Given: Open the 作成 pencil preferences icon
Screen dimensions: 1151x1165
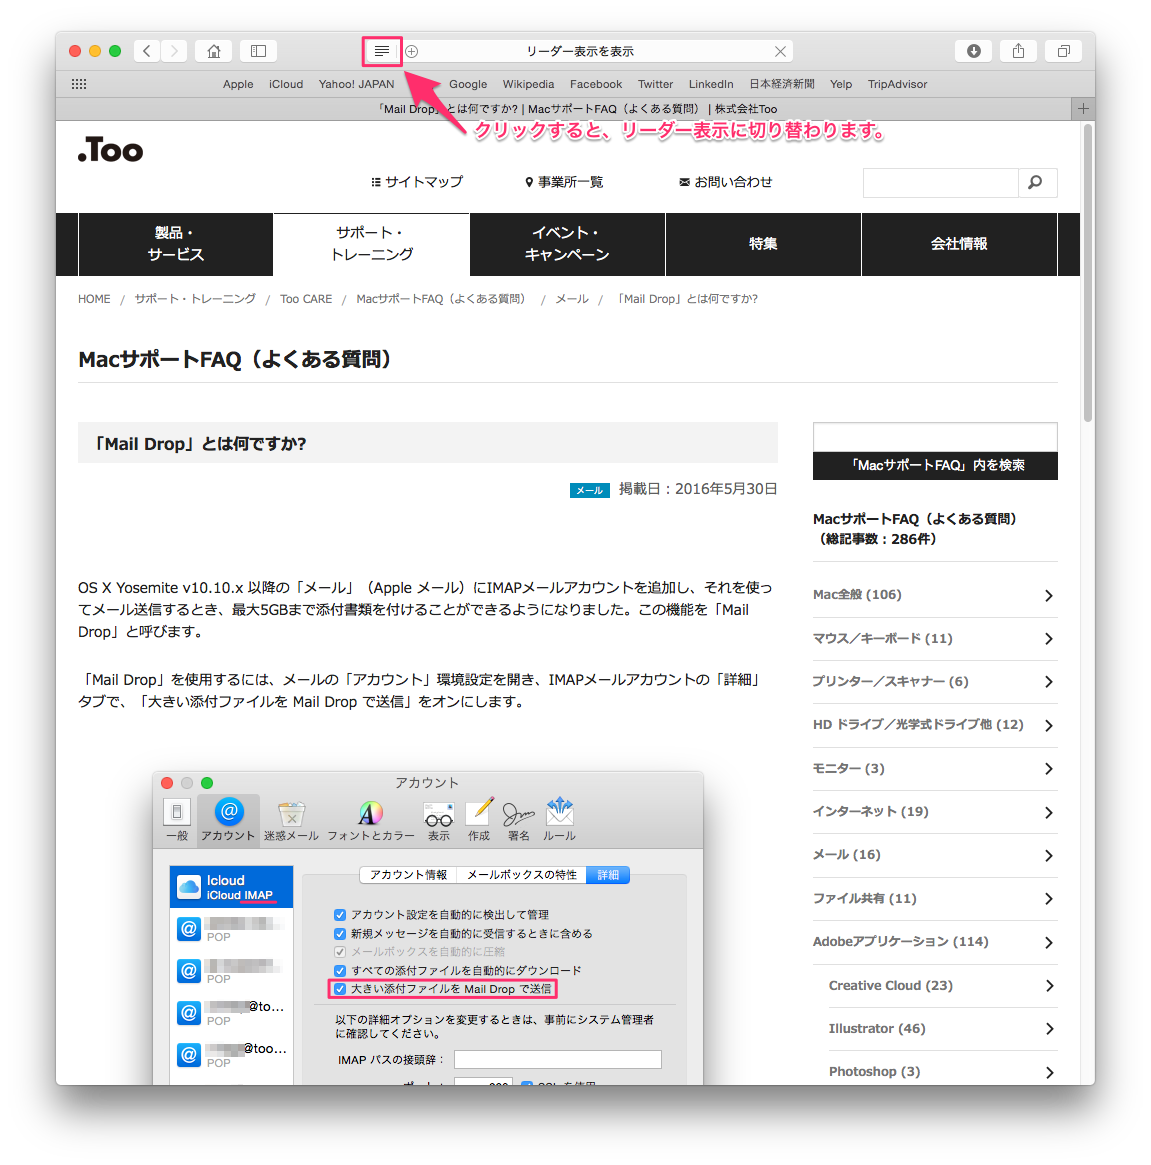Looking at the screenshot, I should coord(479,820).
